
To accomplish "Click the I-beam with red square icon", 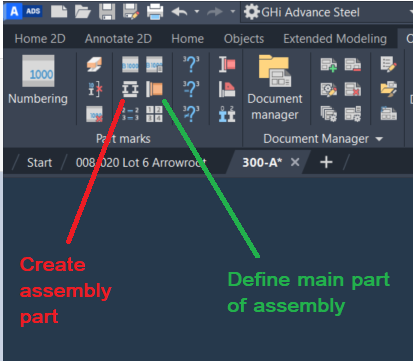I will [x=227, y=64].
